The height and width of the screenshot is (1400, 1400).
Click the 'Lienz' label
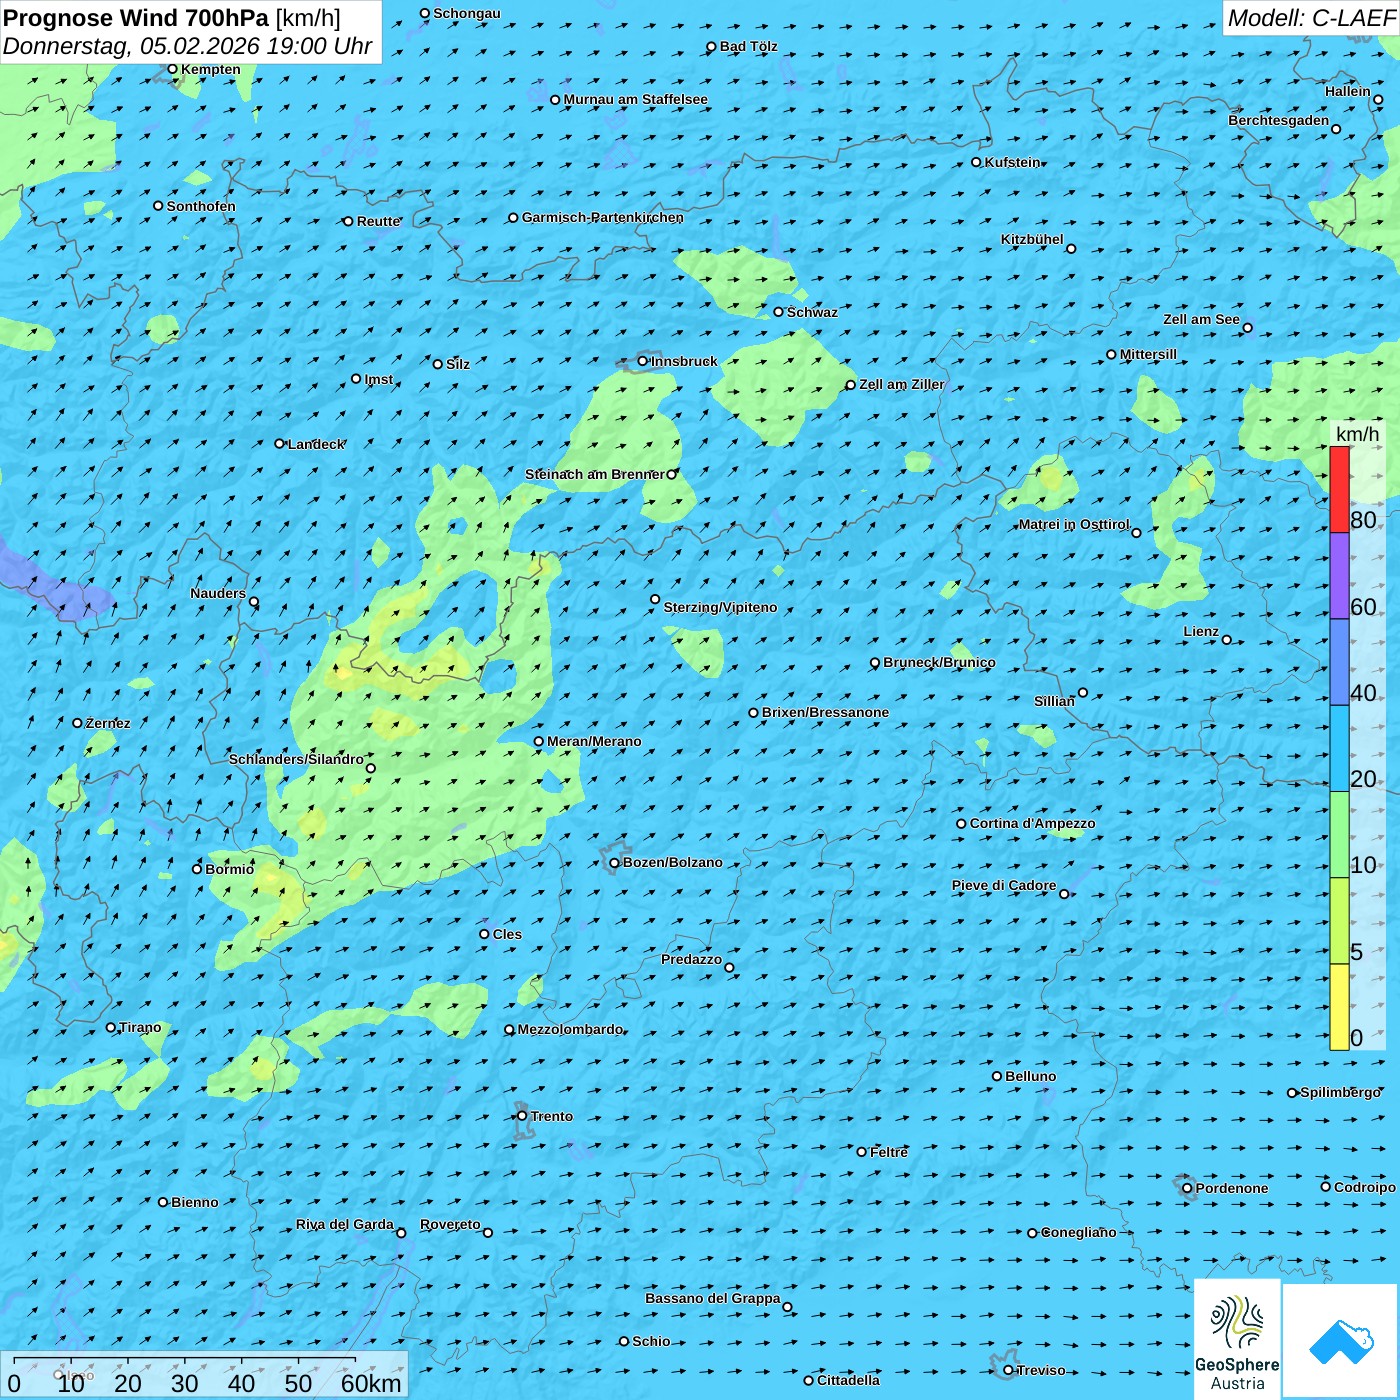(x=1201, y=631)
